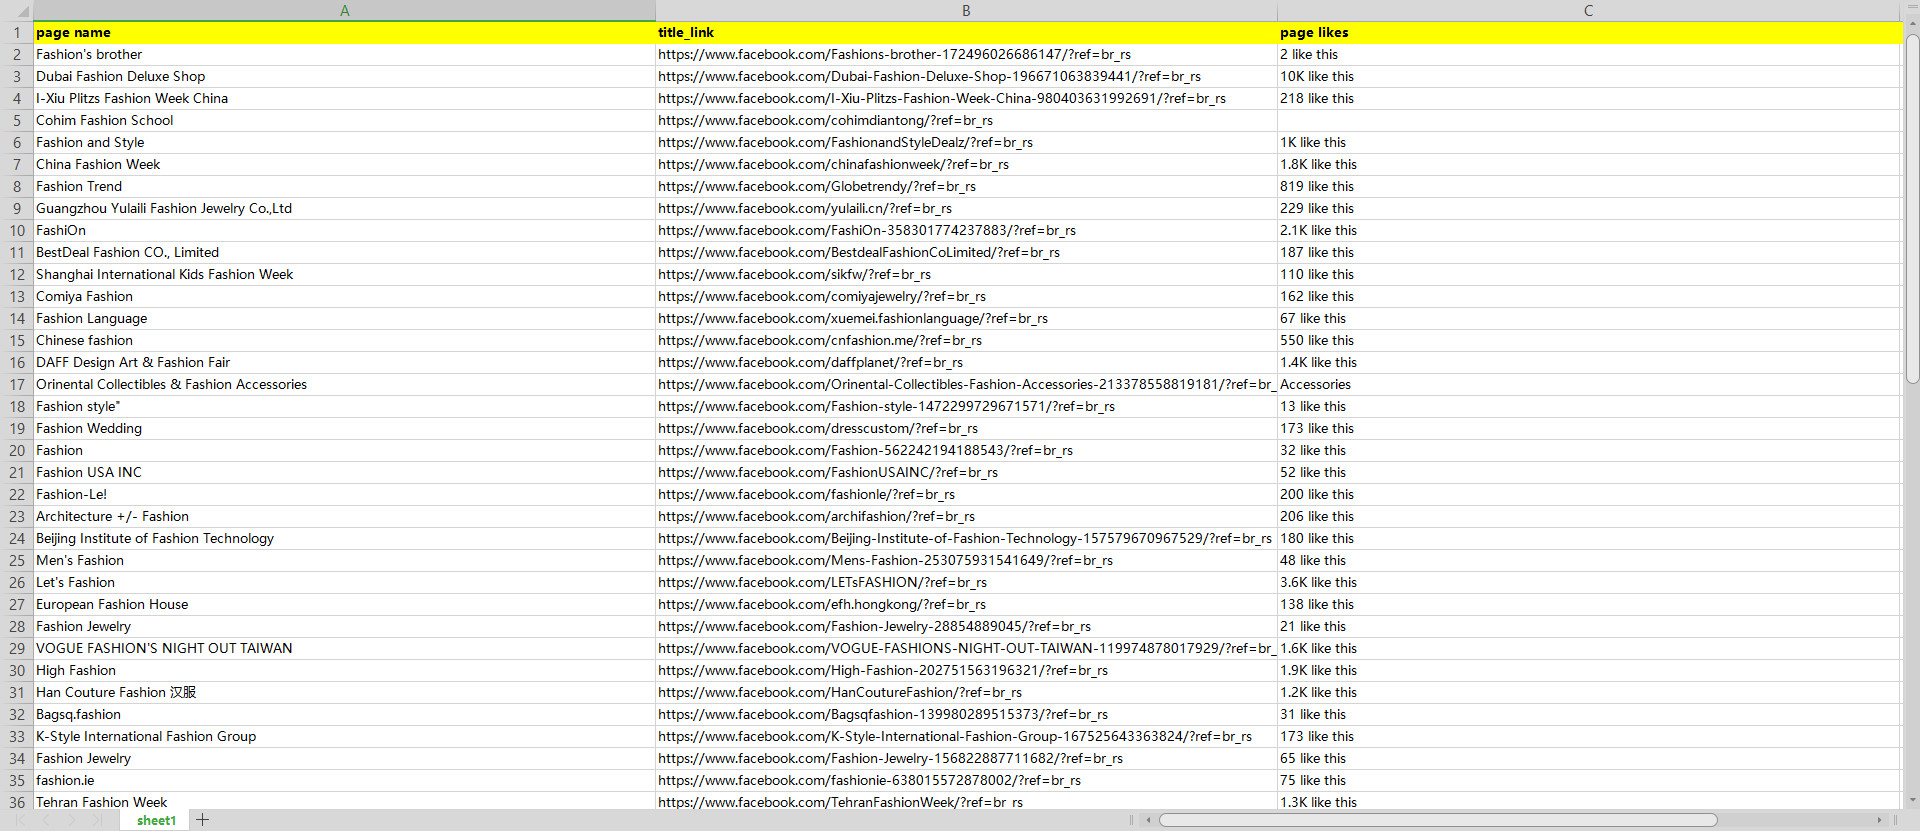Select 'Shanghai International Kids Fashion Week' cell
The width and height of the screenshot is (1920, 831).
point(344,275)
